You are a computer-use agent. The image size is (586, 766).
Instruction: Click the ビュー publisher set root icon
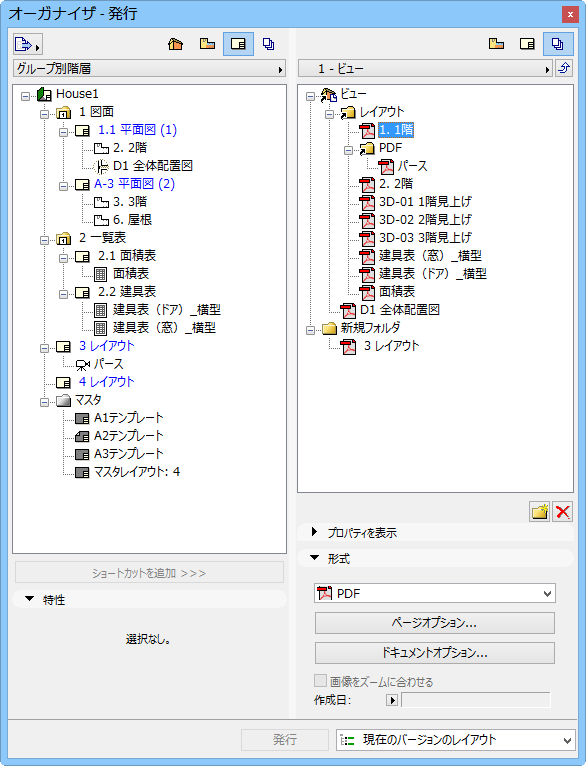tap(328, 94)
